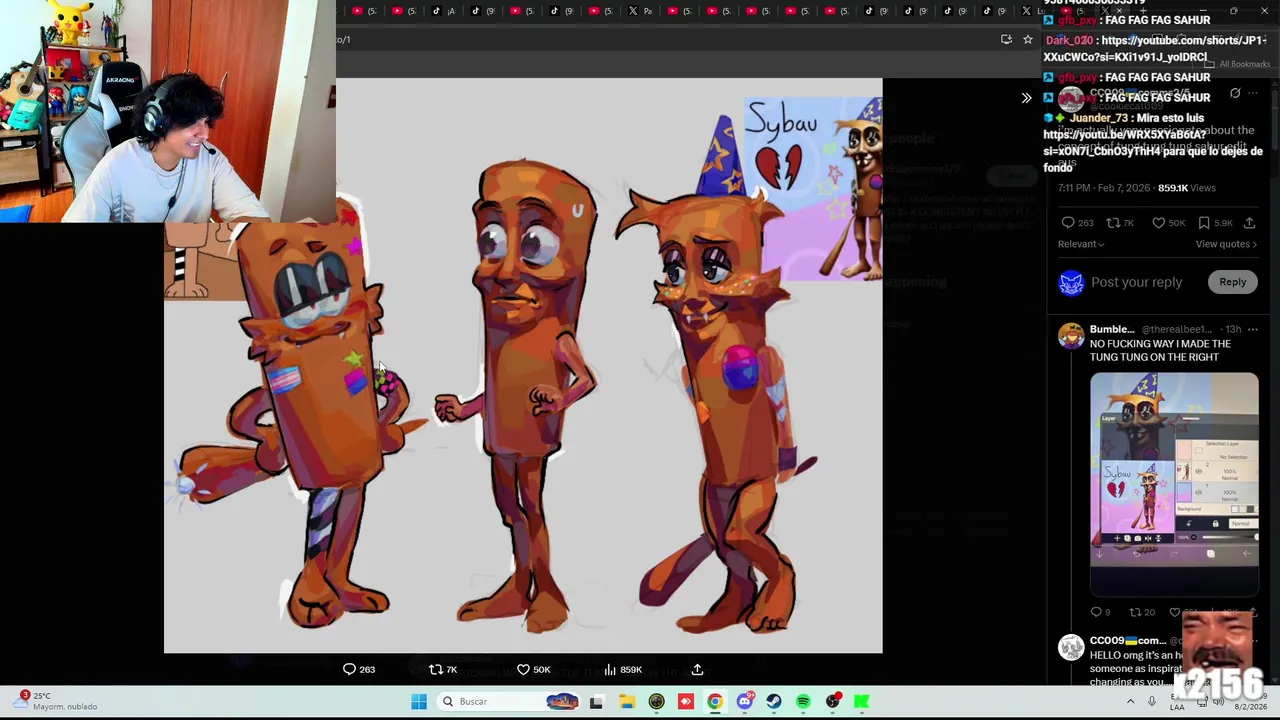
Task: Repost from the image viewer bottom bar
Action: point(443,669)
